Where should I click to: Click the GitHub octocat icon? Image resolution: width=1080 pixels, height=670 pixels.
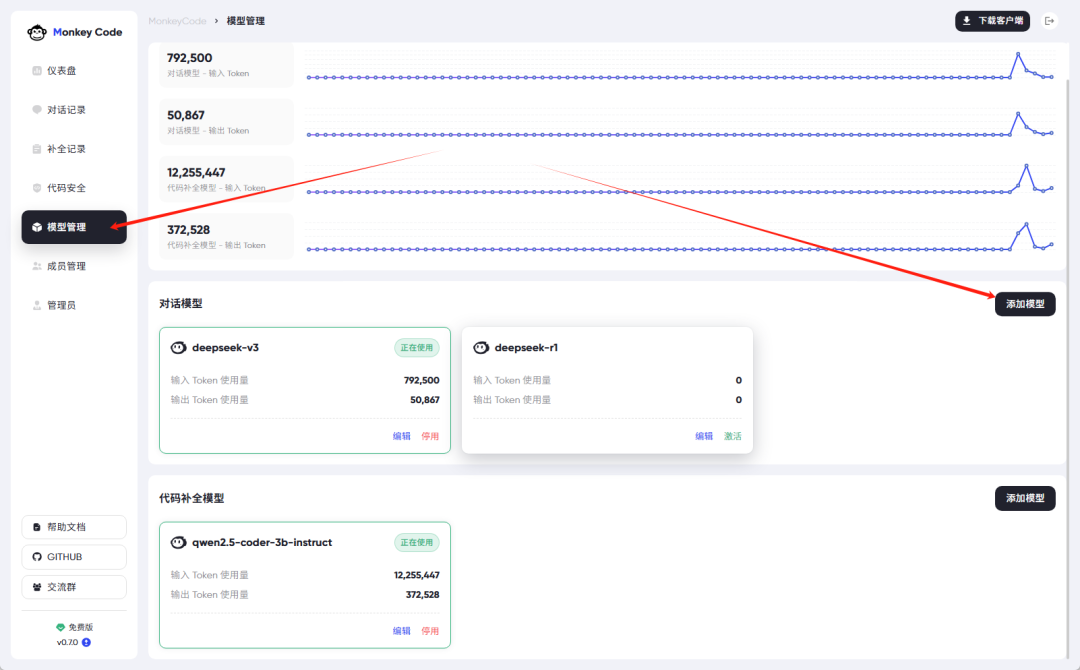click(37, 557)
